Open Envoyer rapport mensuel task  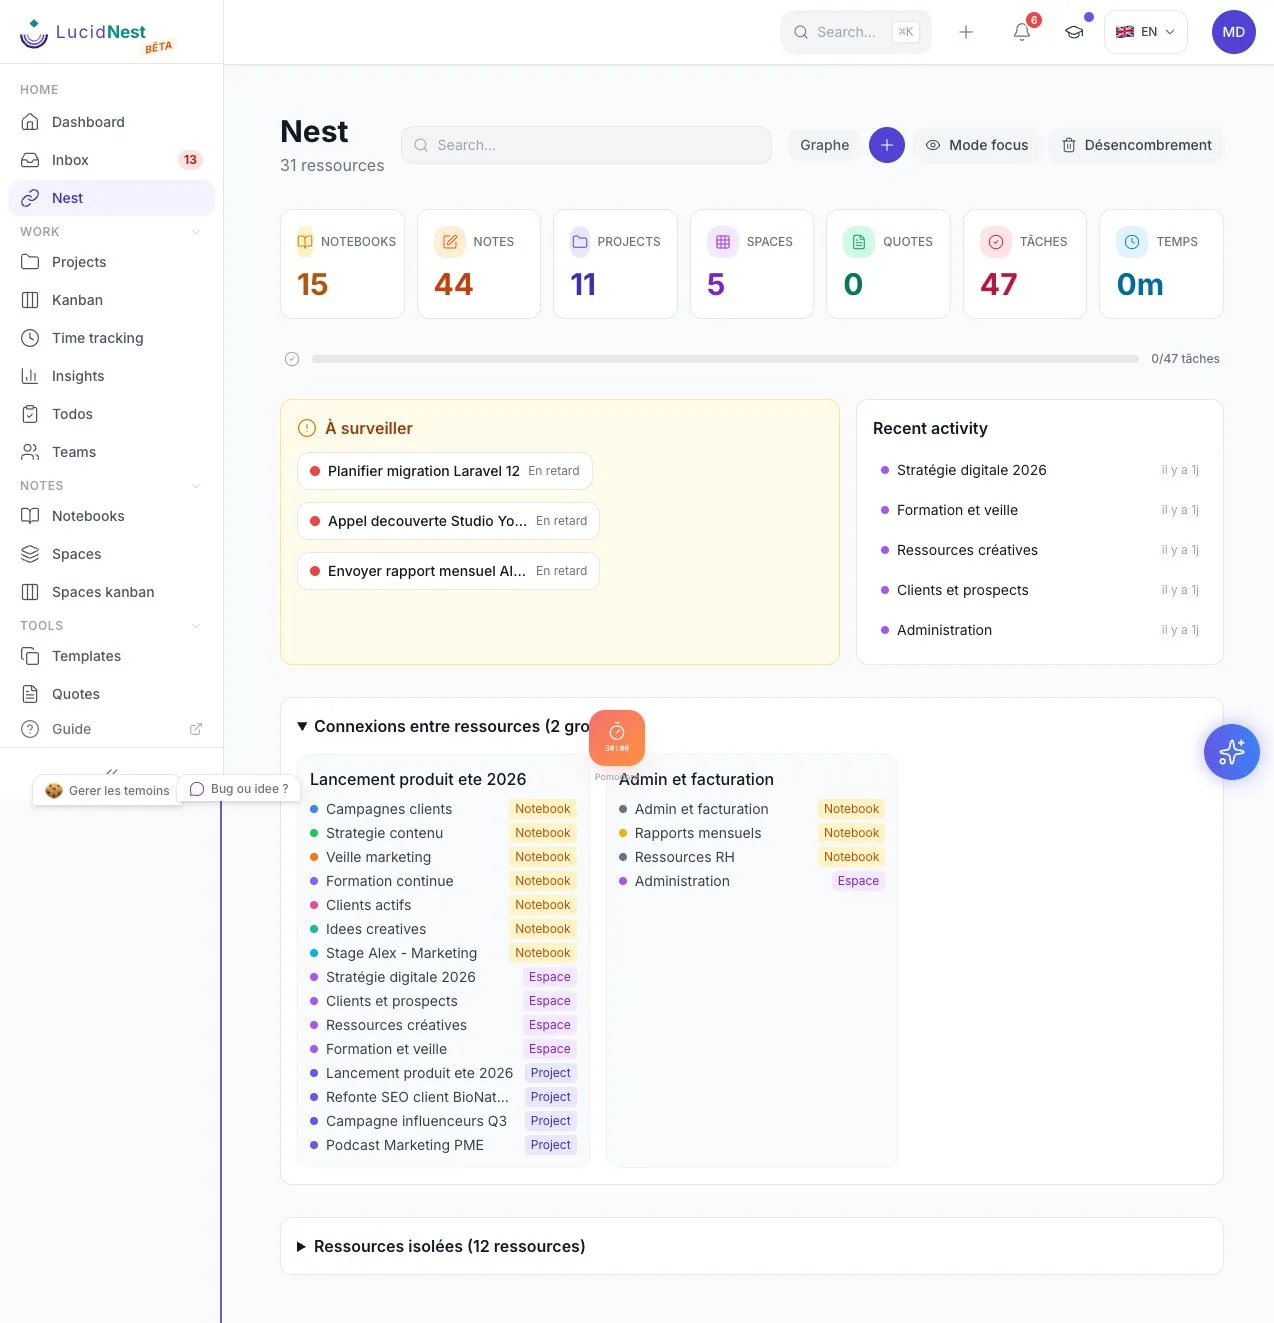(448, 571)
